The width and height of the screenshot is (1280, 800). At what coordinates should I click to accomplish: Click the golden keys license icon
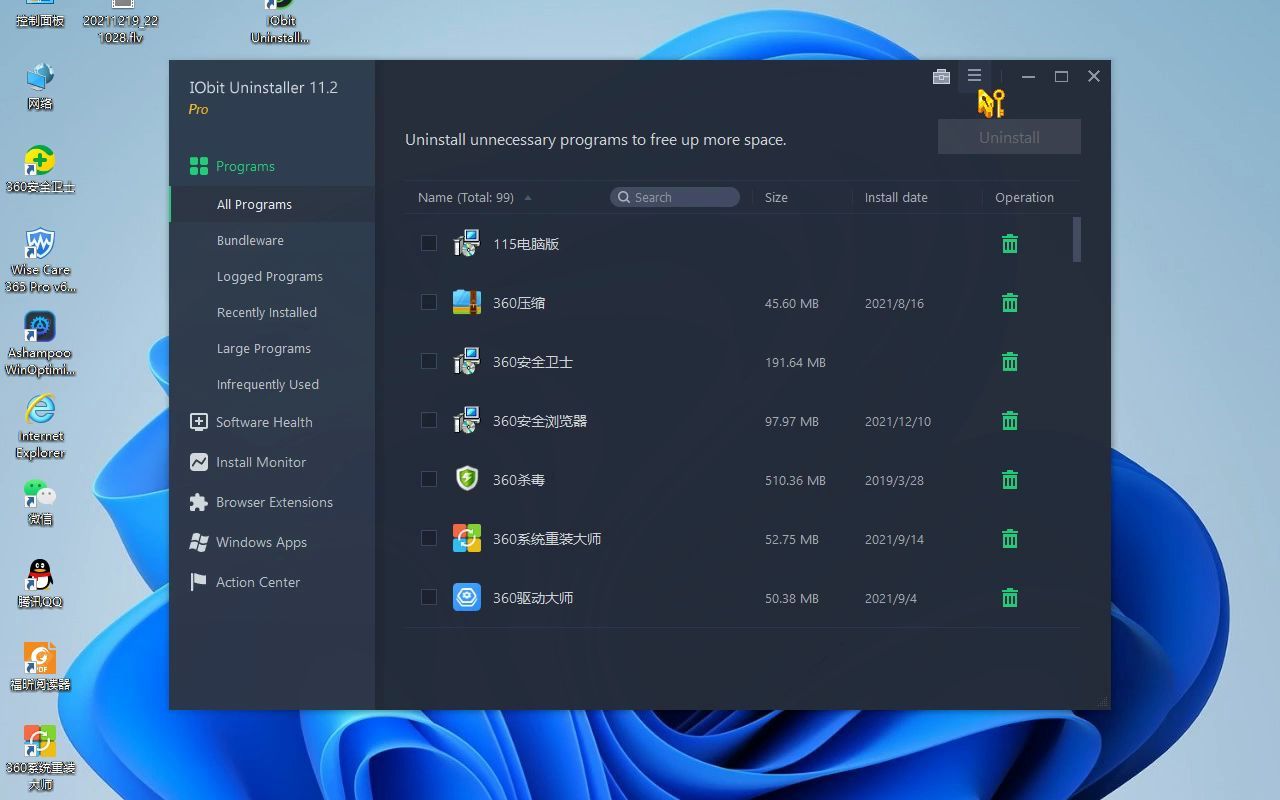pyautogui.click(x=990, y=103)
